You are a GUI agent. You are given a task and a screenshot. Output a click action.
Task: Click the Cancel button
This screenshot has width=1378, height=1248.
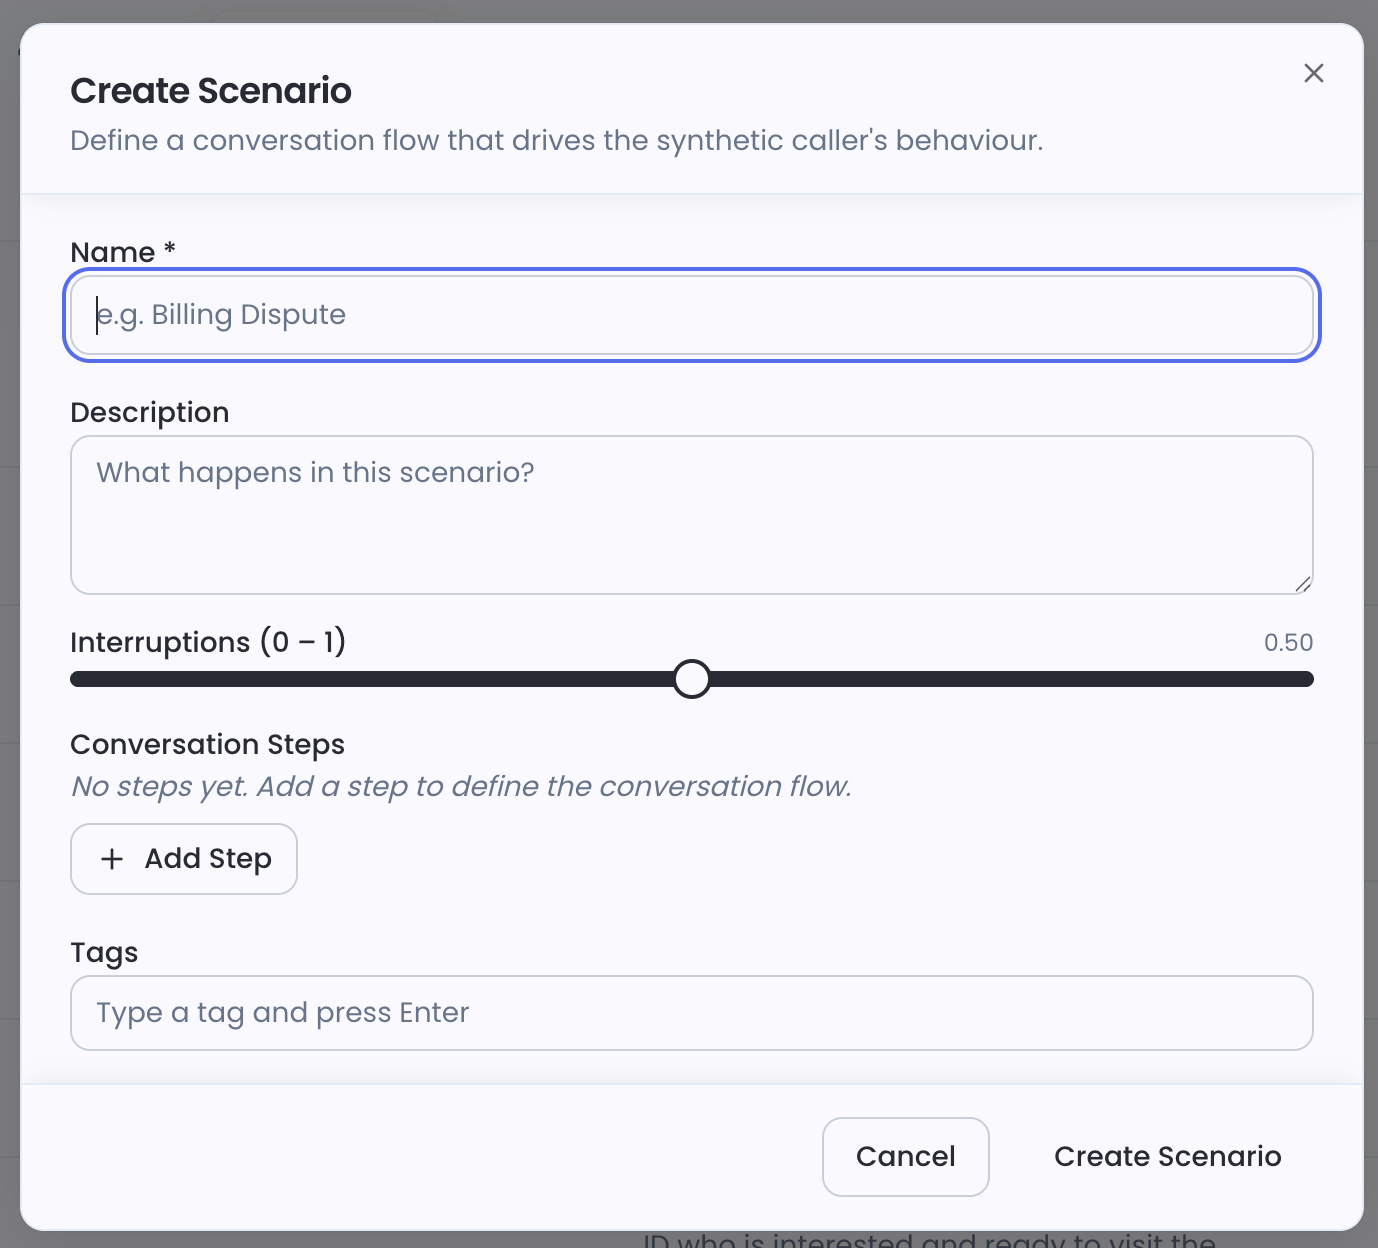(x=905, y=1157)
